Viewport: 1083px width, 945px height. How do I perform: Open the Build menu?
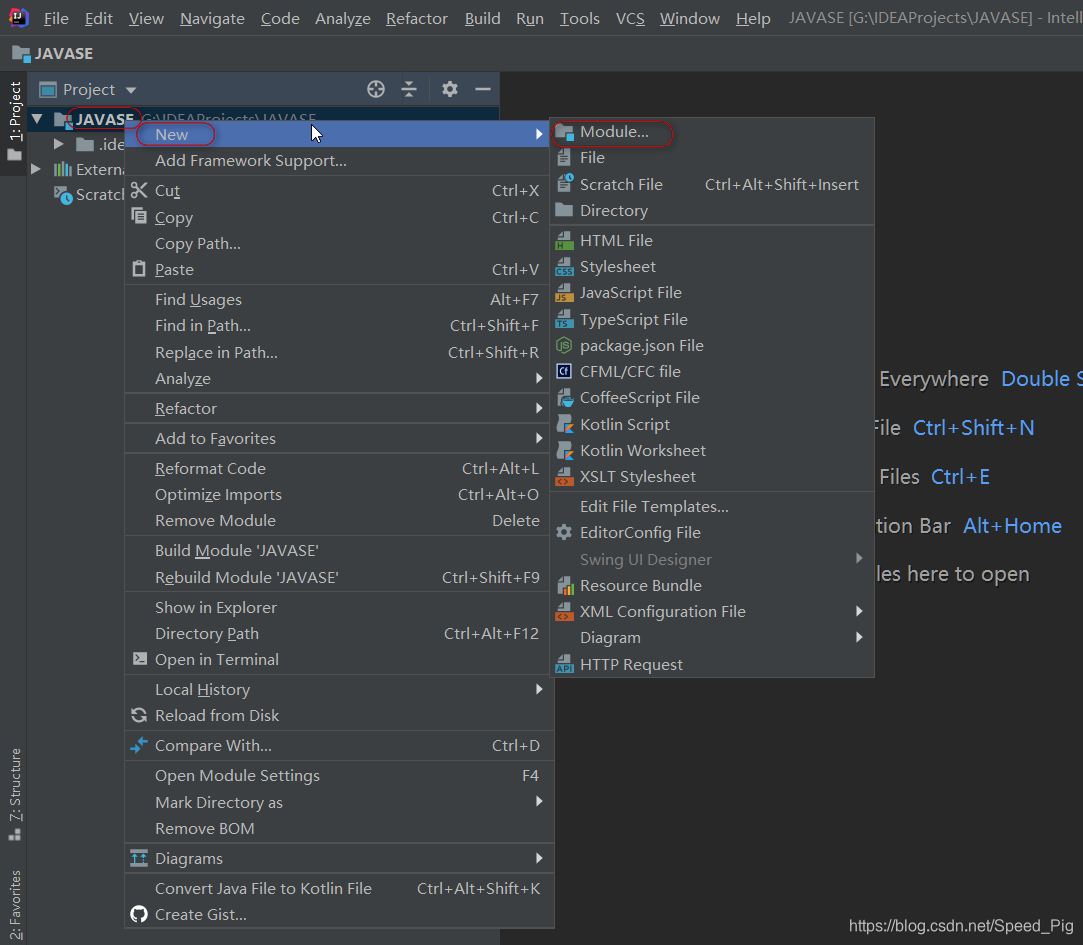pyautogui.click(x=482, y=19)
